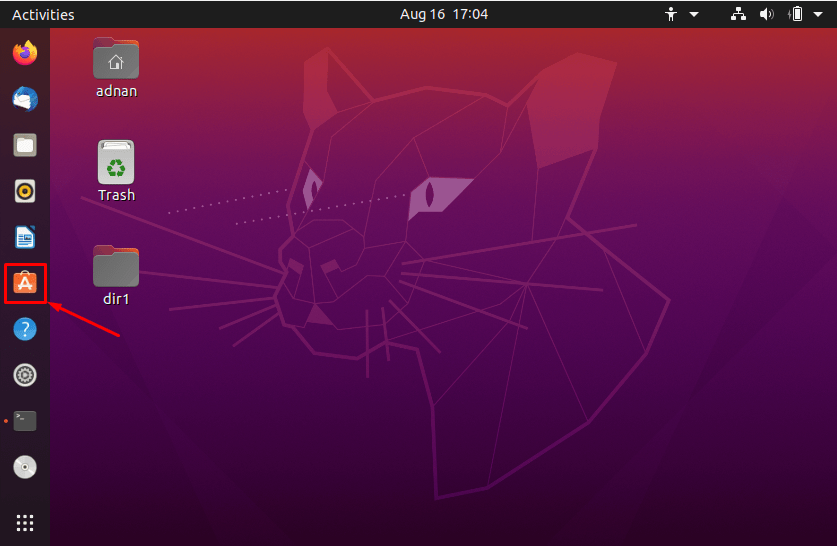
Task: Open the clock Aug 16 17:04 menu
Action: pyautogui.click(x=444, y=14)
